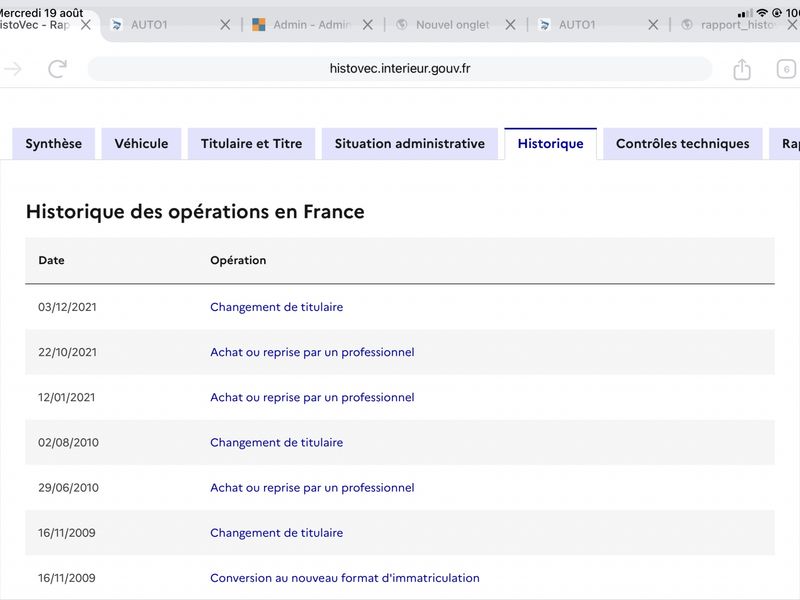Click the Opération column header
800x600 pixels.
(x=238, y=260)
